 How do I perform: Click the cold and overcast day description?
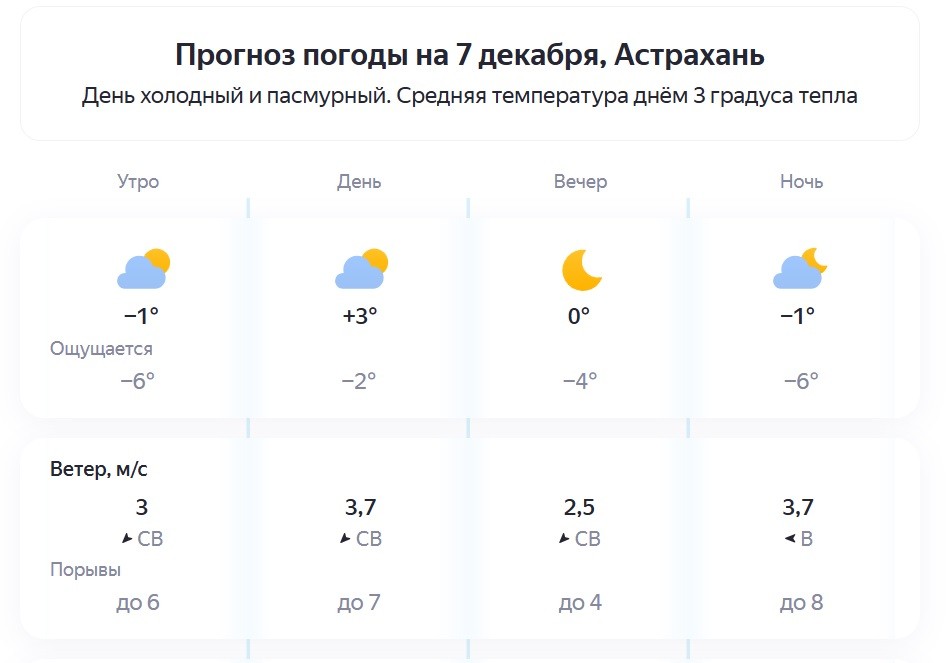tap(470, 97)
